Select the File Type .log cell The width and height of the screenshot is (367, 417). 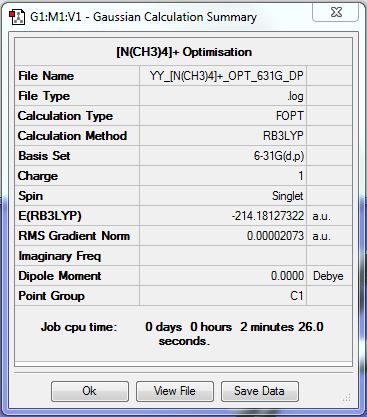click(223, 96)
